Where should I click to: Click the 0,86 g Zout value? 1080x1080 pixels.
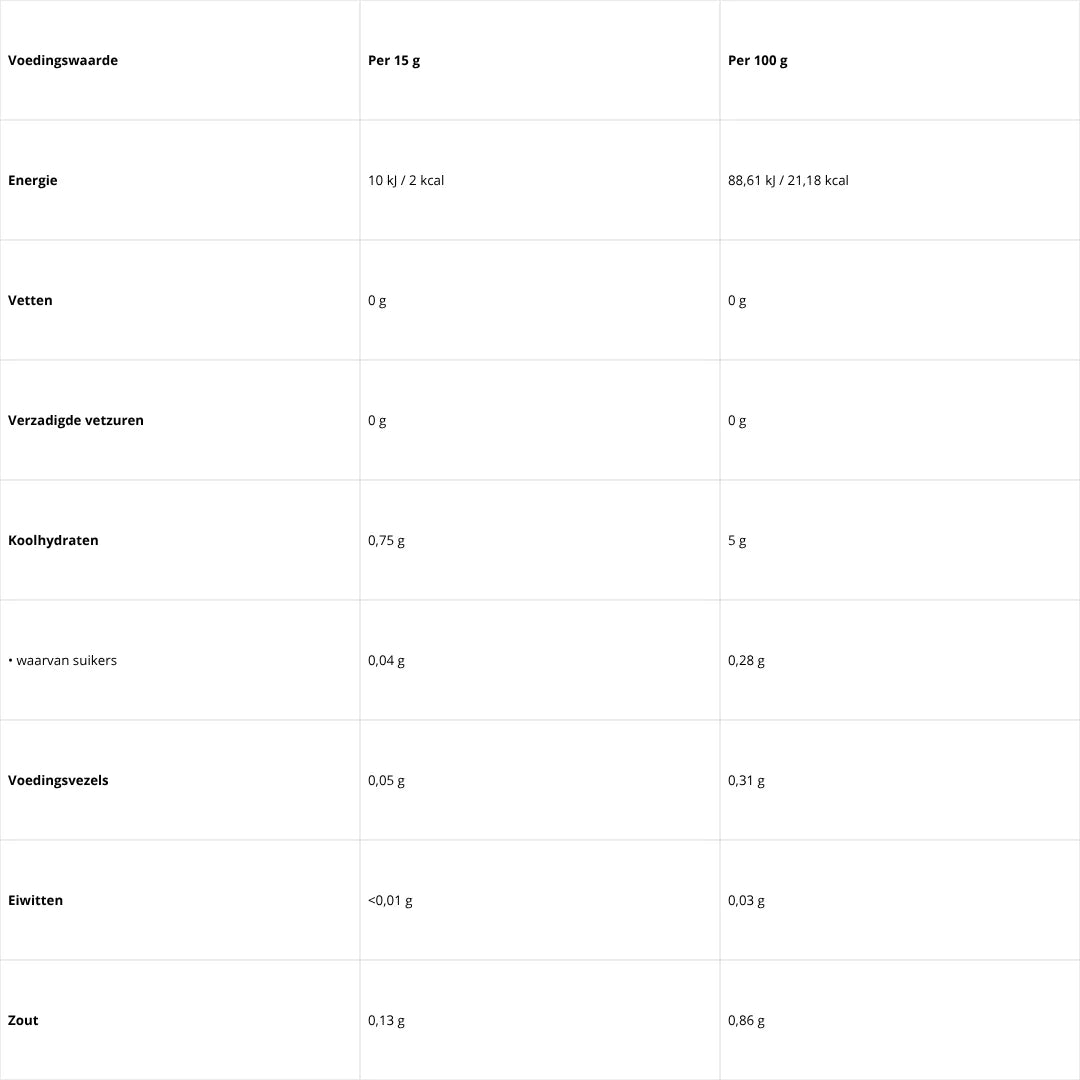click(x=746, y=1020)
